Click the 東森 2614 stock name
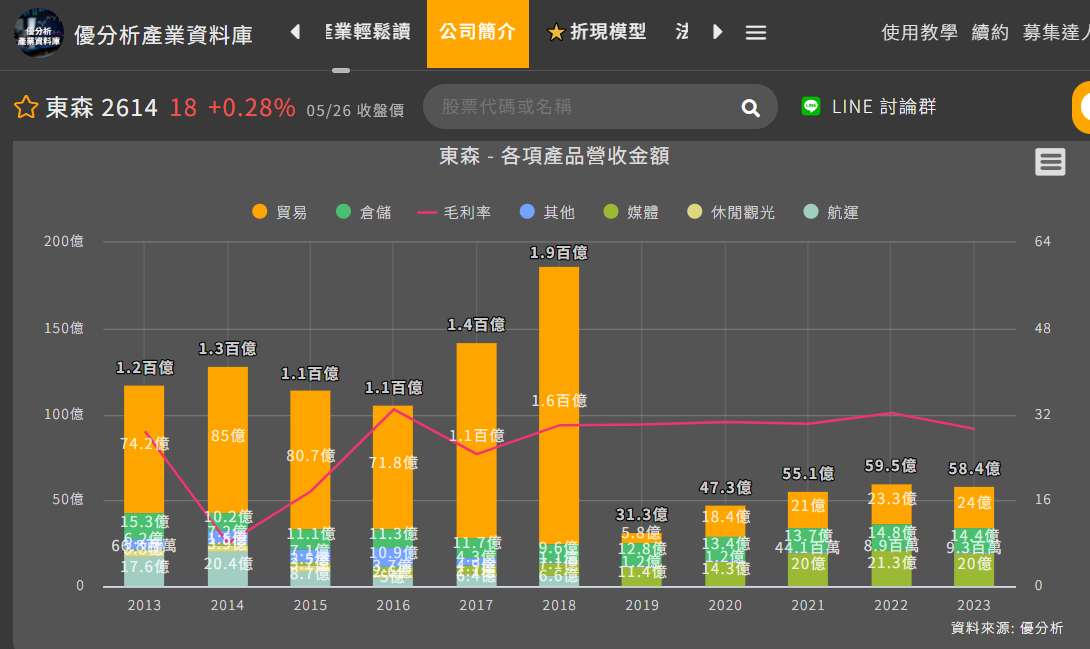Screen dimensions: 1090x649 (101, 108)
